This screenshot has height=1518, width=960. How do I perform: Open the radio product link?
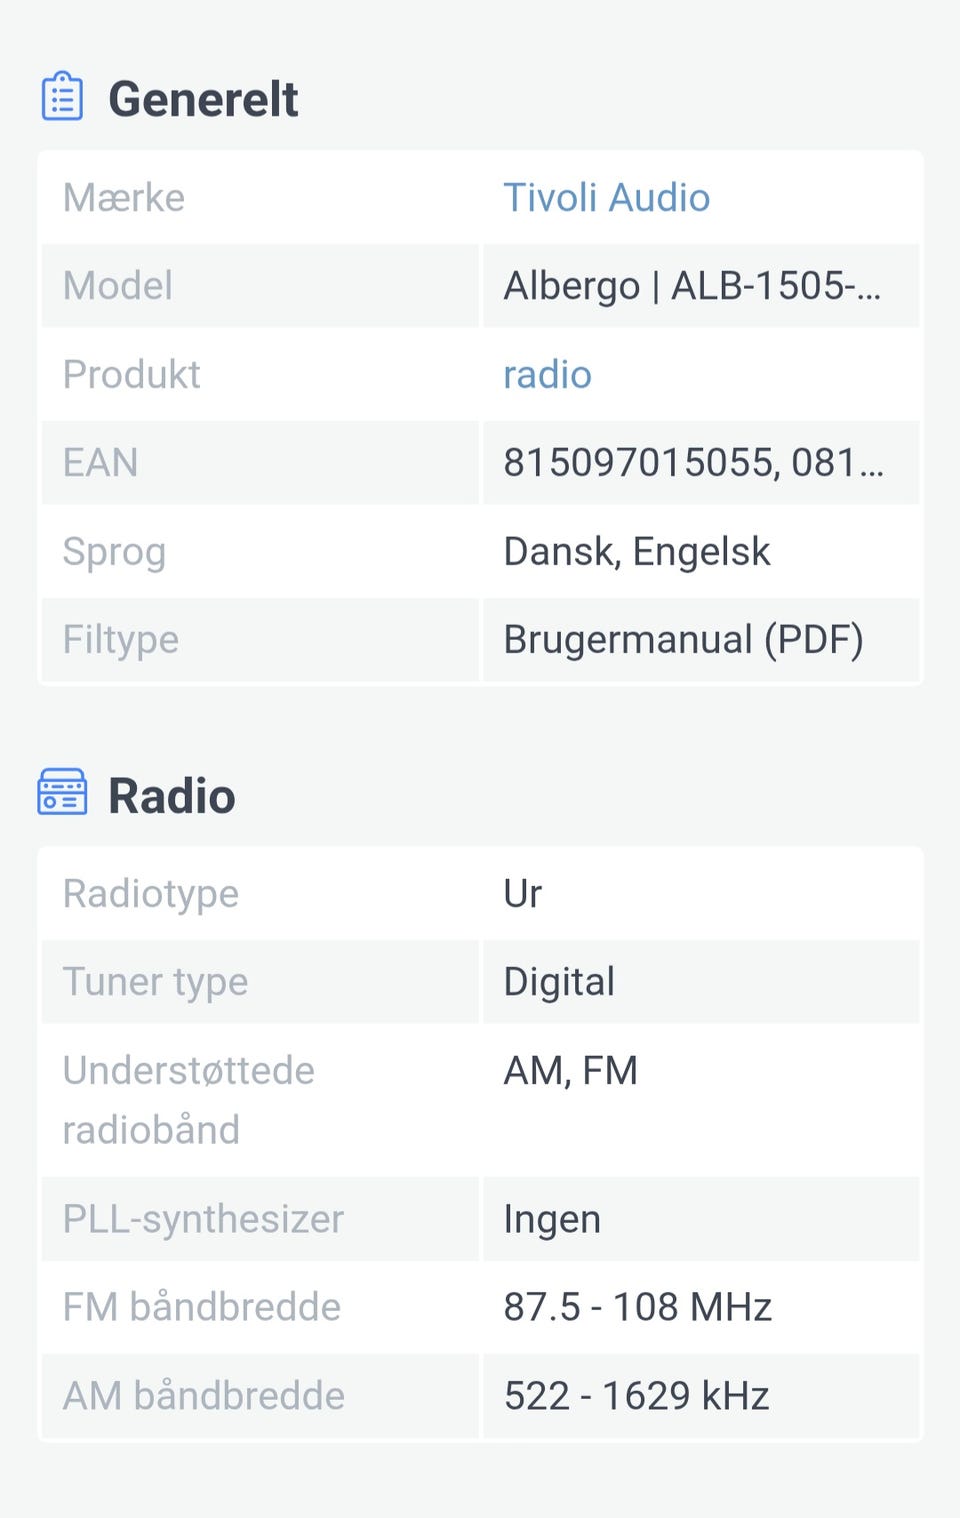pos(547,375)
